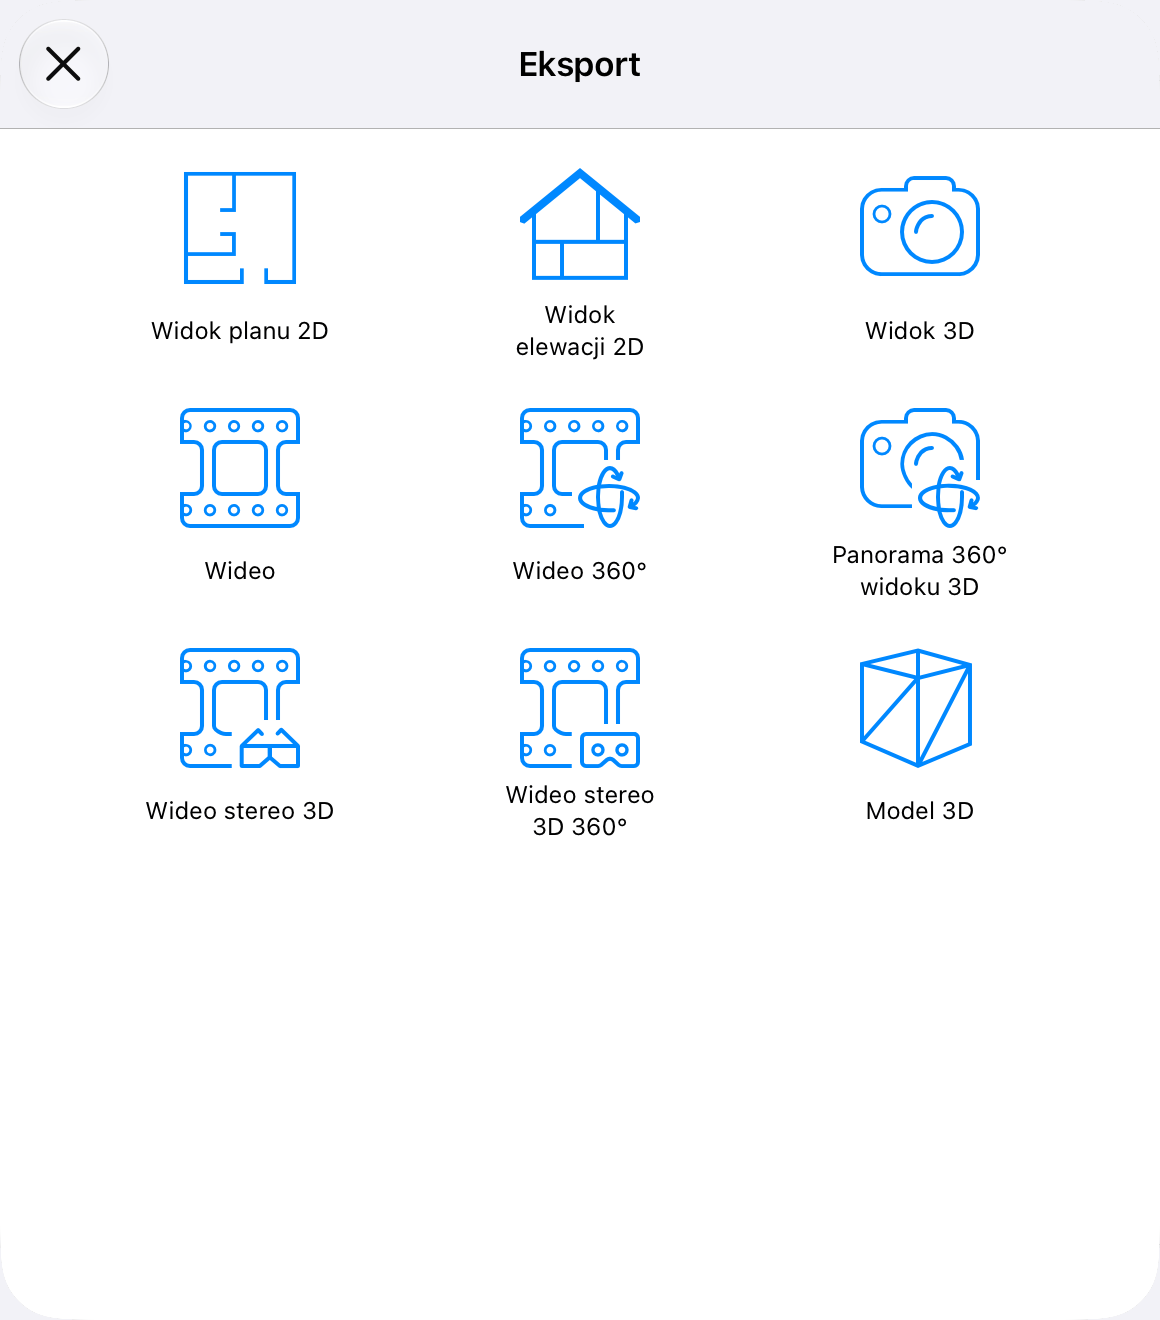Open the camera with rotating globe panorama icon
This screenshot has width=1160, height=1320.
click(920, 467)
